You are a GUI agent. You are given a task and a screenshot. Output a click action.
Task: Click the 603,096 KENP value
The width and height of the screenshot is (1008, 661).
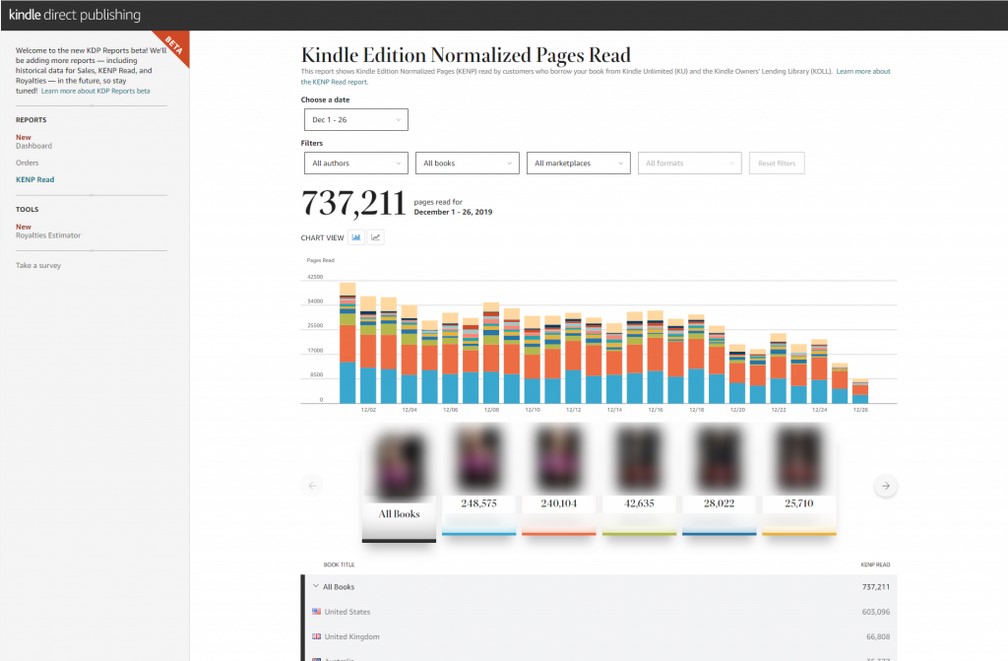click(x=876, y=611)
